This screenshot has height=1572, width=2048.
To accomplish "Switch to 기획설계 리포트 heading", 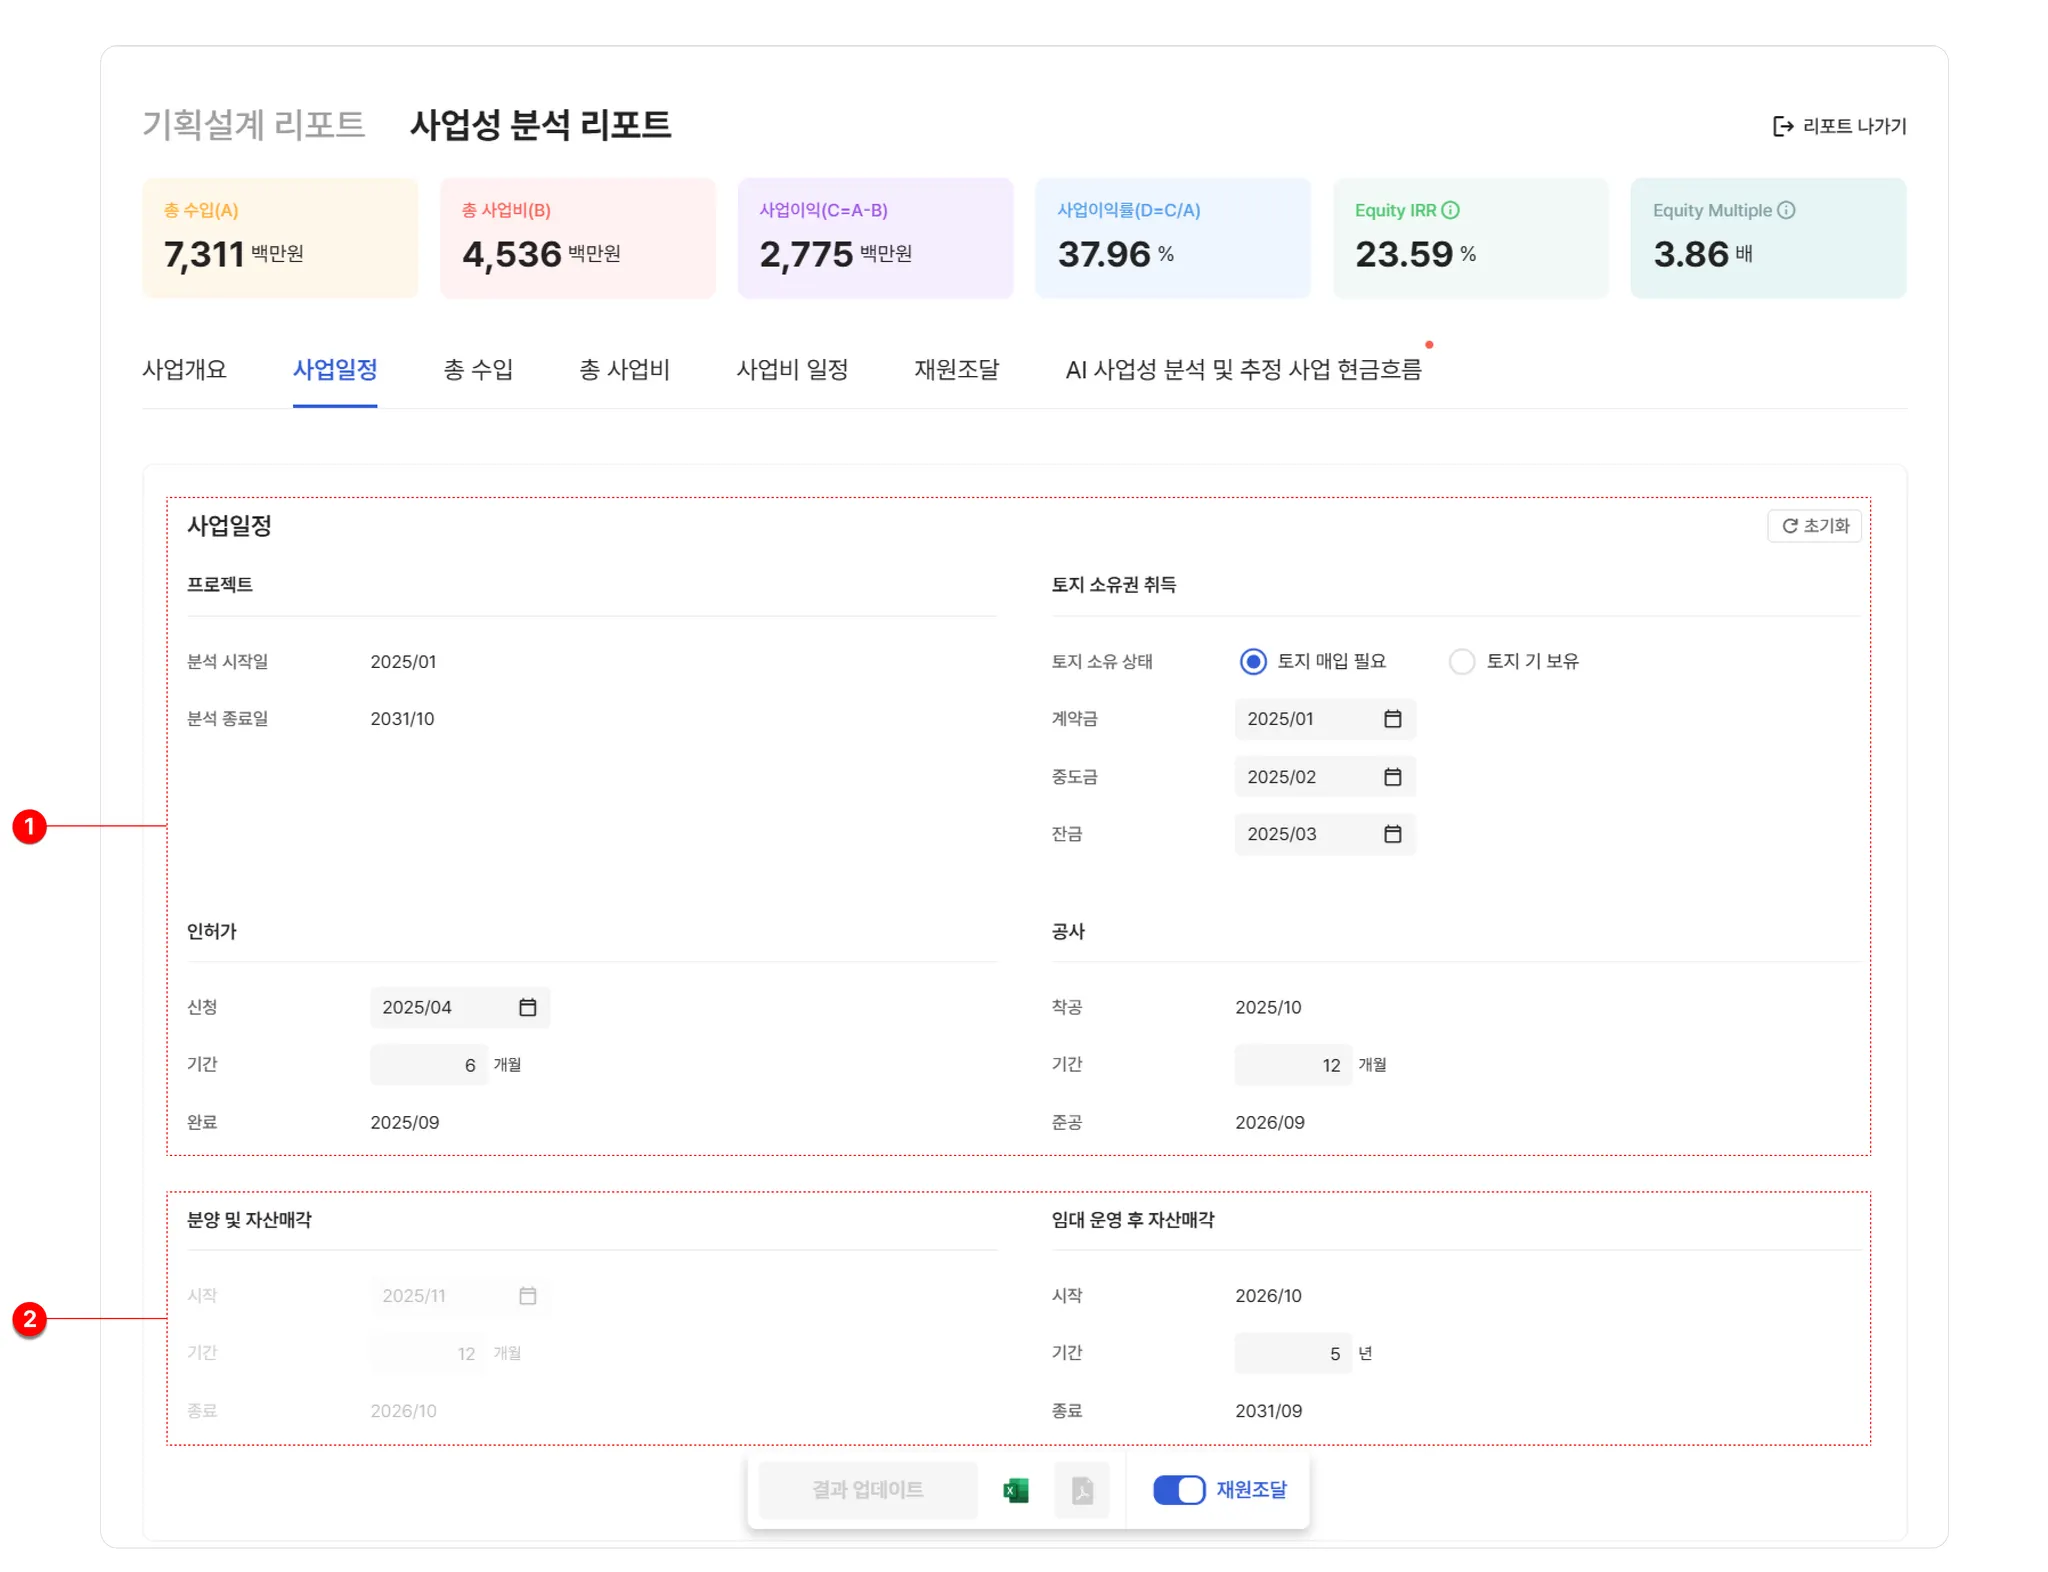I will pos(253,125).
